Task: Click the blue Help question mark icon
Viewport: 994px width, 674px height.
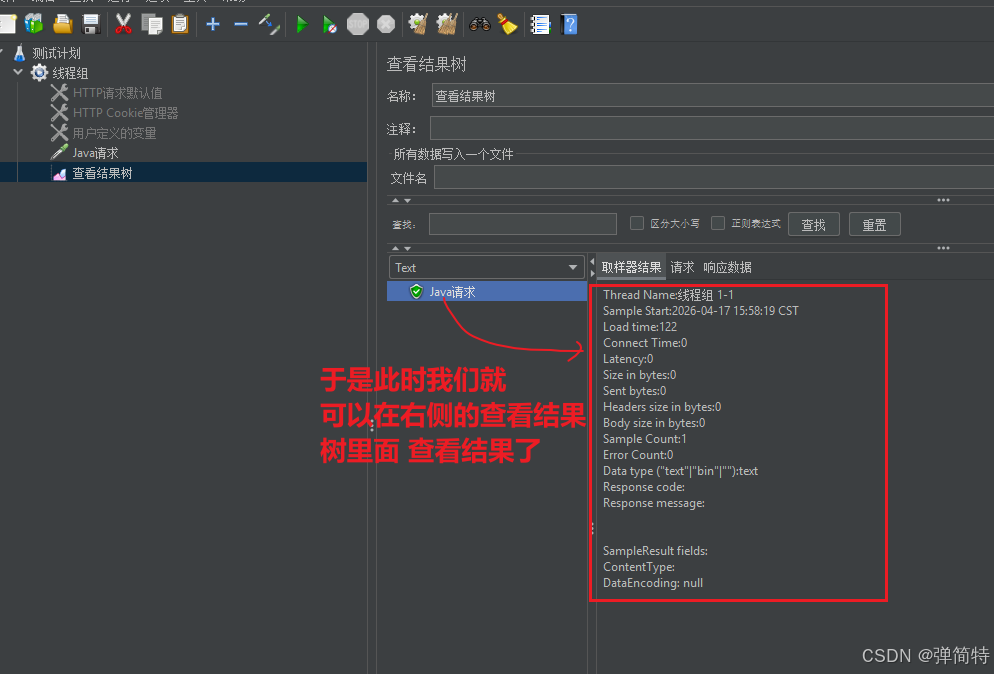Action: 568,24
